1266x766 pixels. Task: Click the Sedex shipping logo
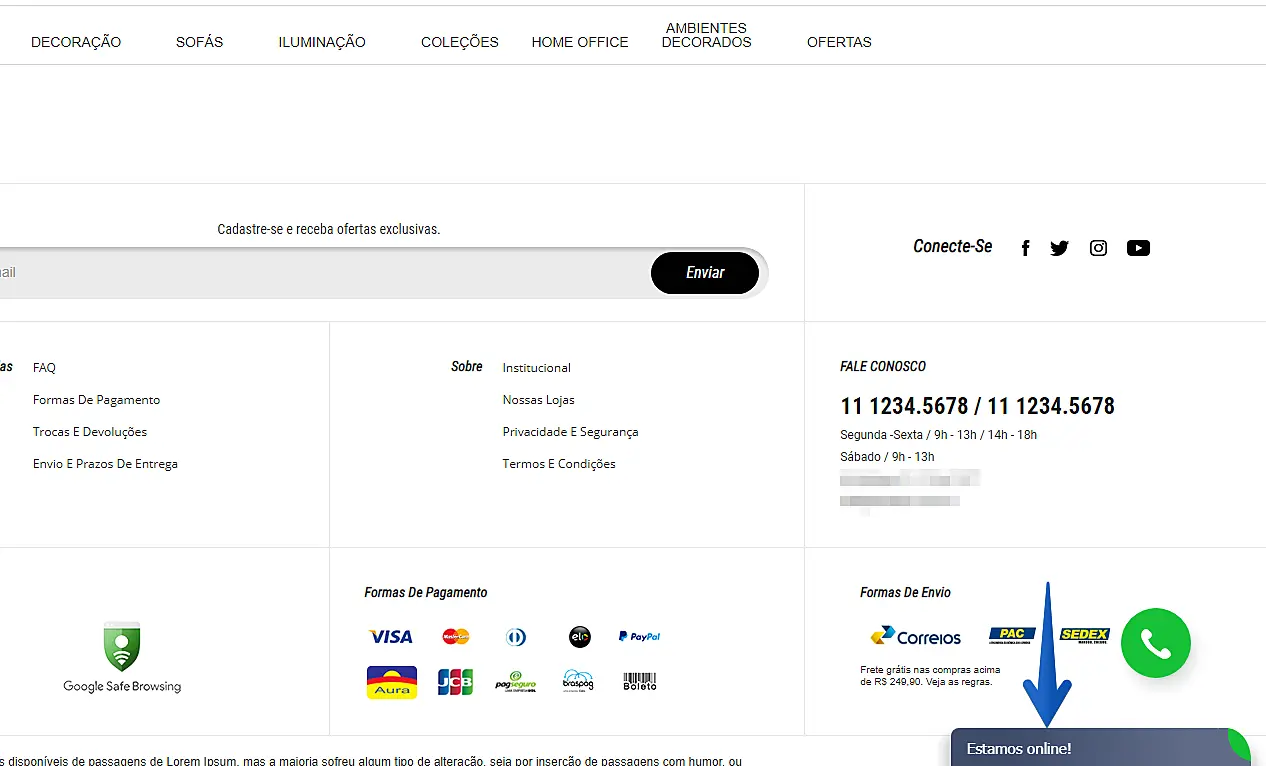(1084, 635)
